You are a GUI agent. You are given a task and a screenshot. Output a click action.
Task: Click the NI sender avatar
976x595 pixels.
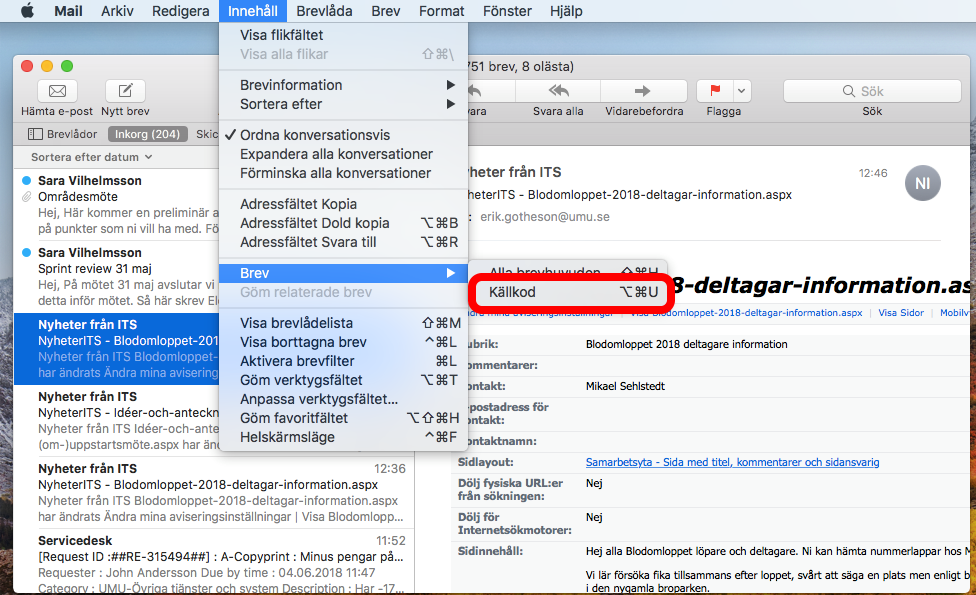point(922,183)
